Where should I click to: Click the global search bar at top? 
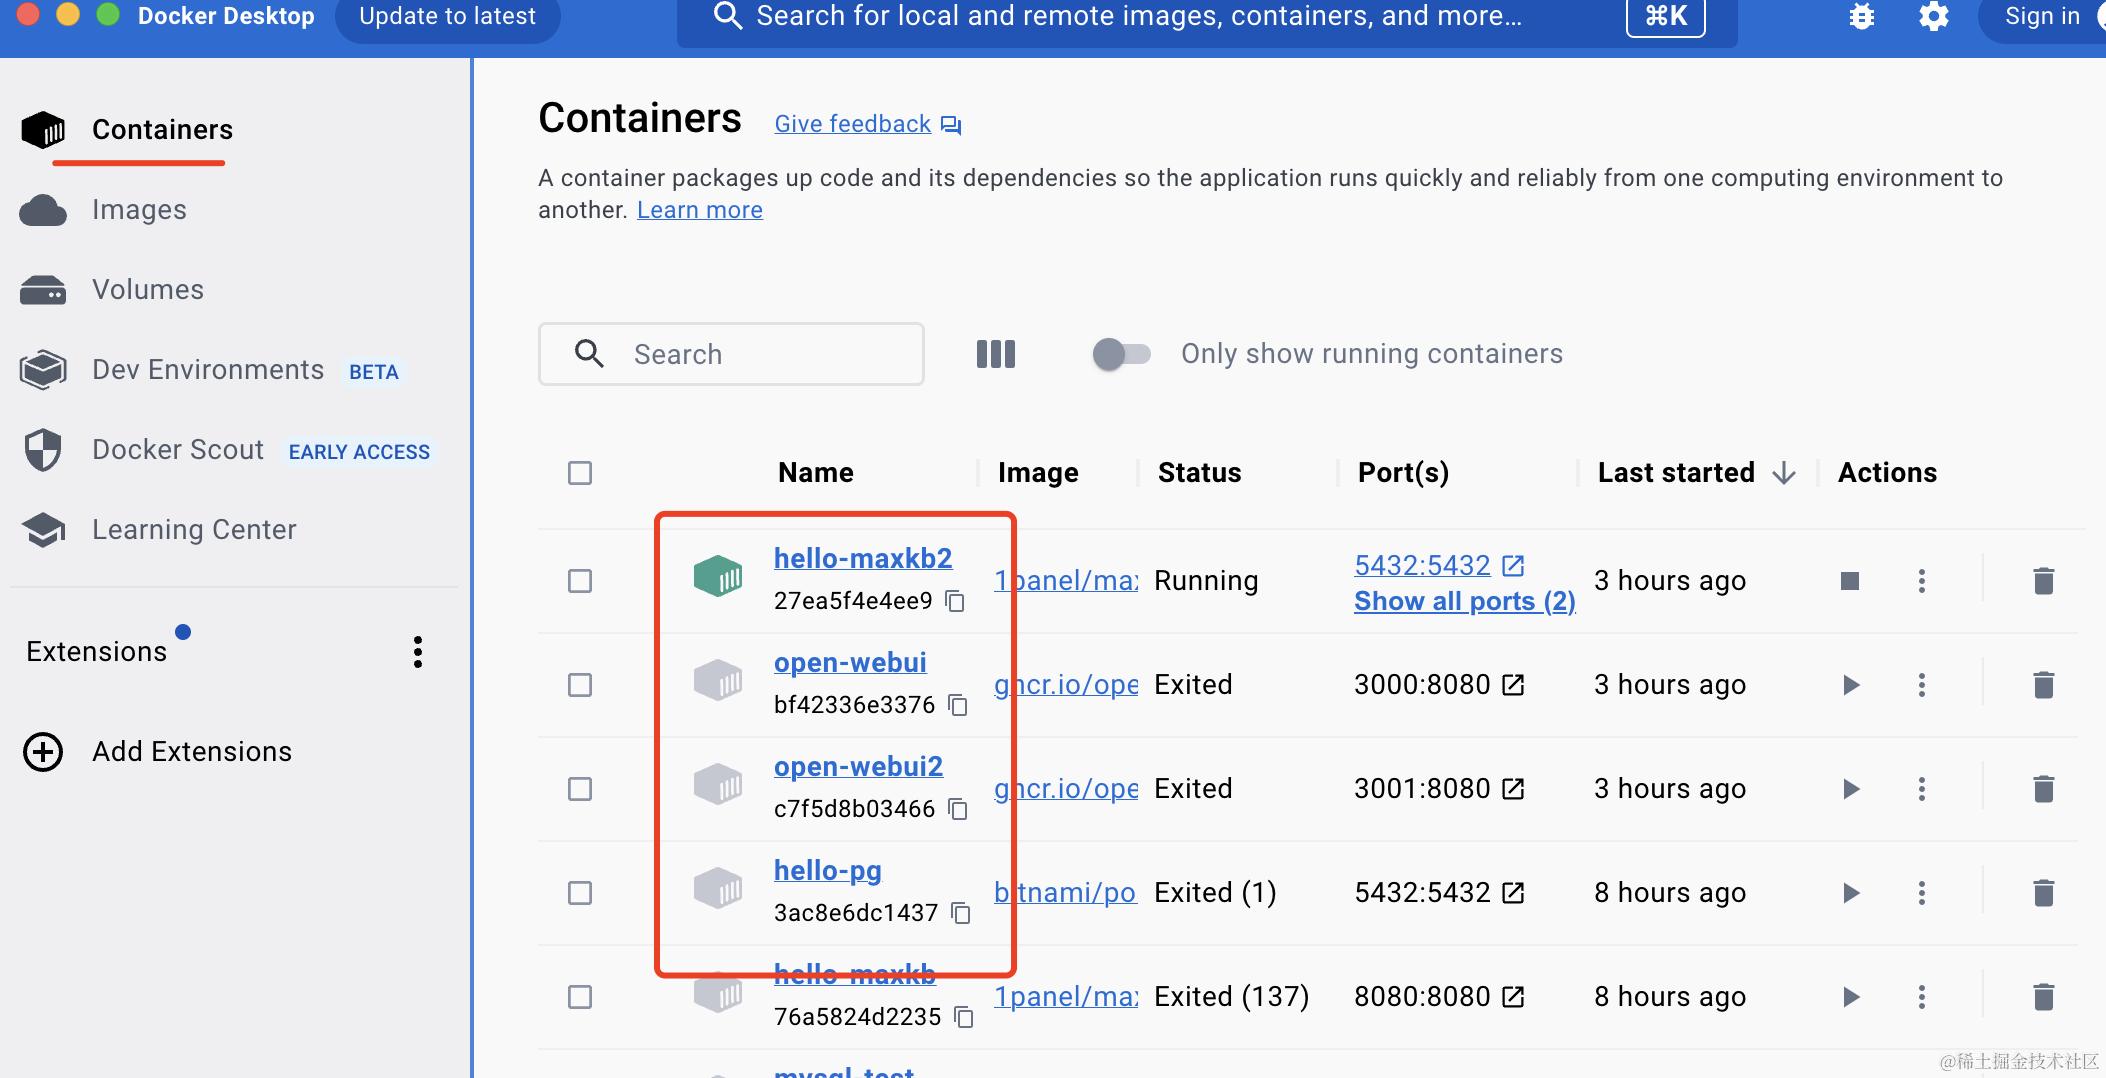coord(1207,18)
